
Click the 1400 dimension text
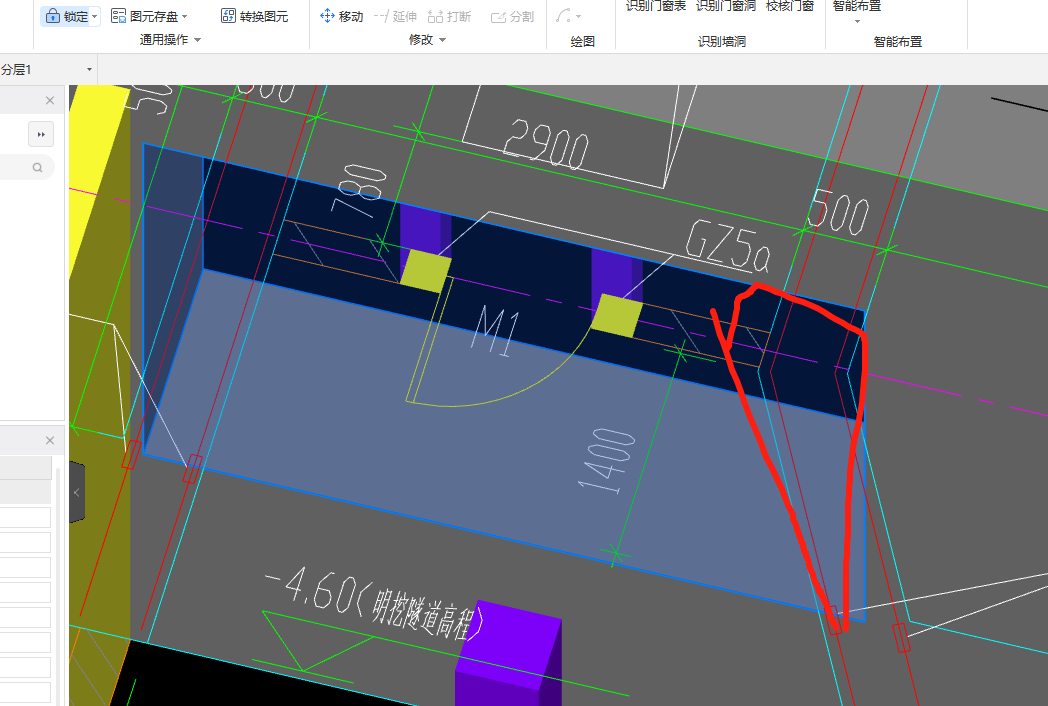tap(607, 462)
